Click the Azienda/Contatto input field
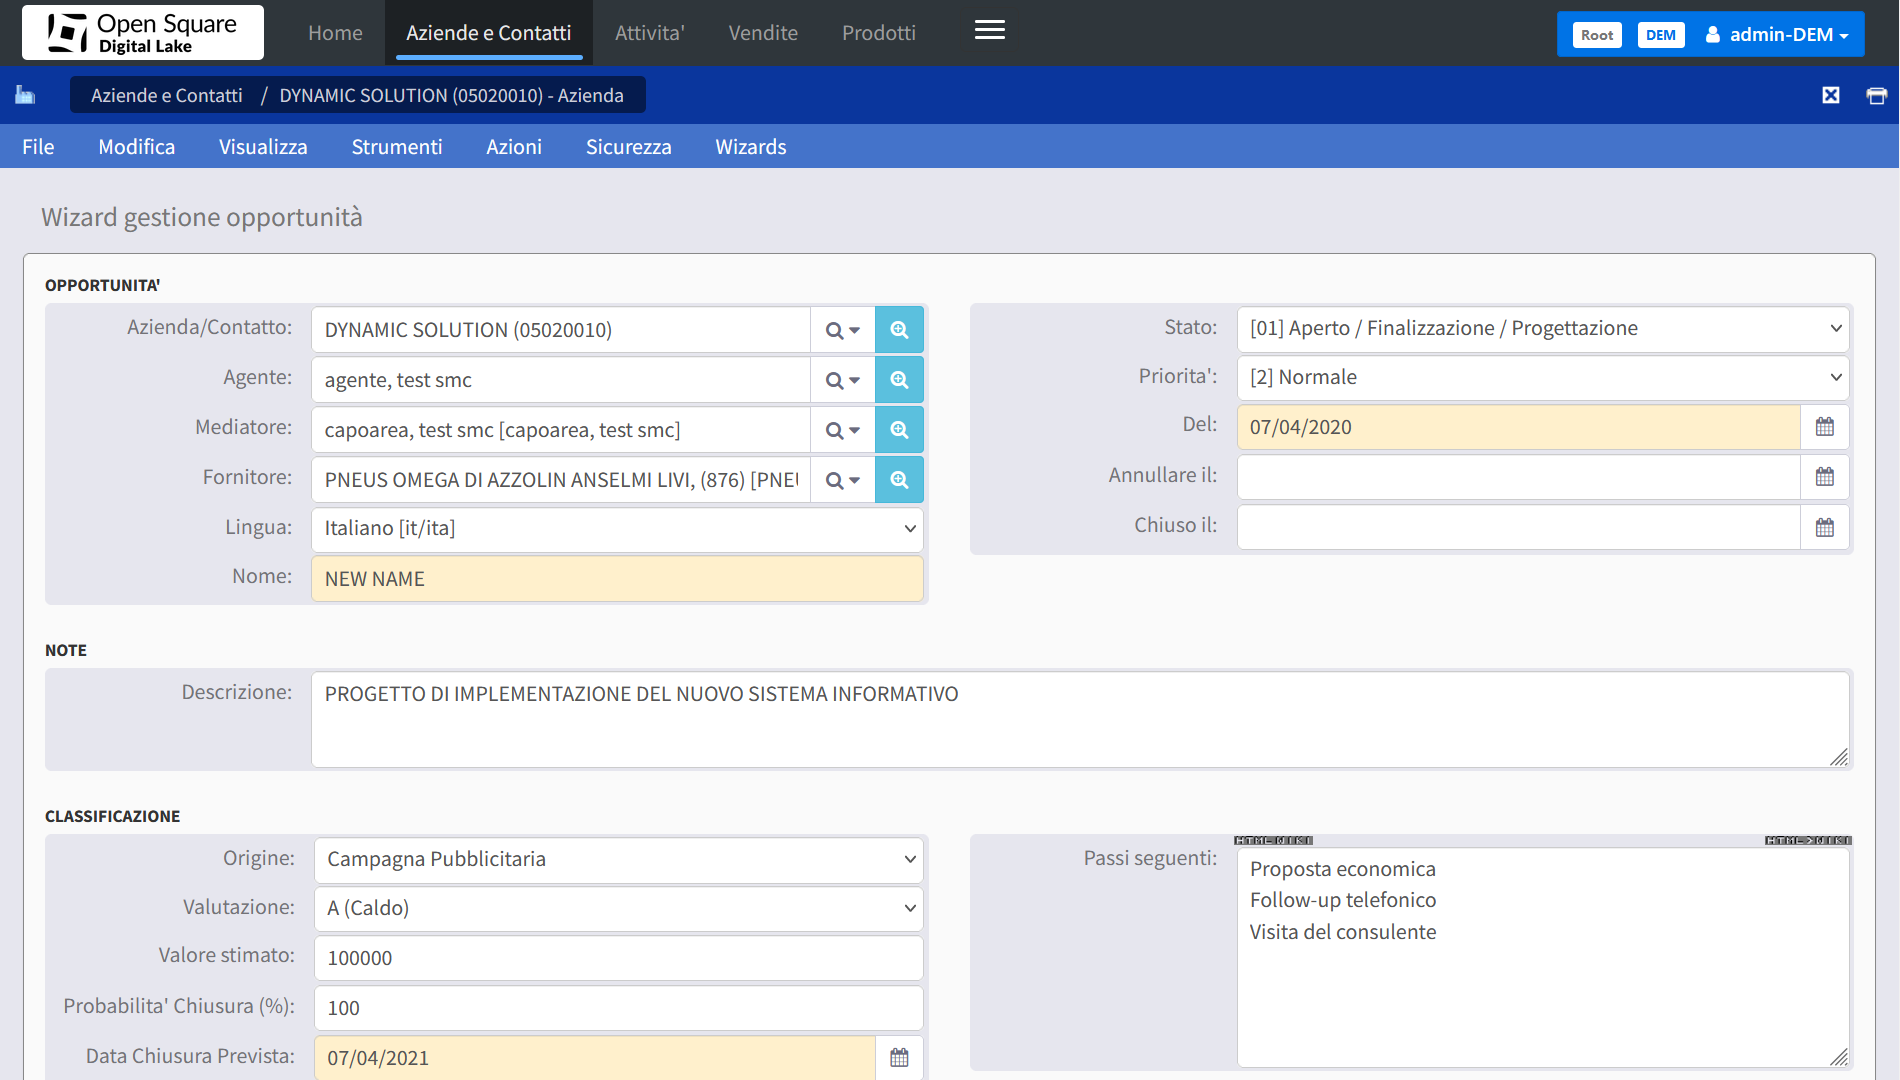 [561, 330]
